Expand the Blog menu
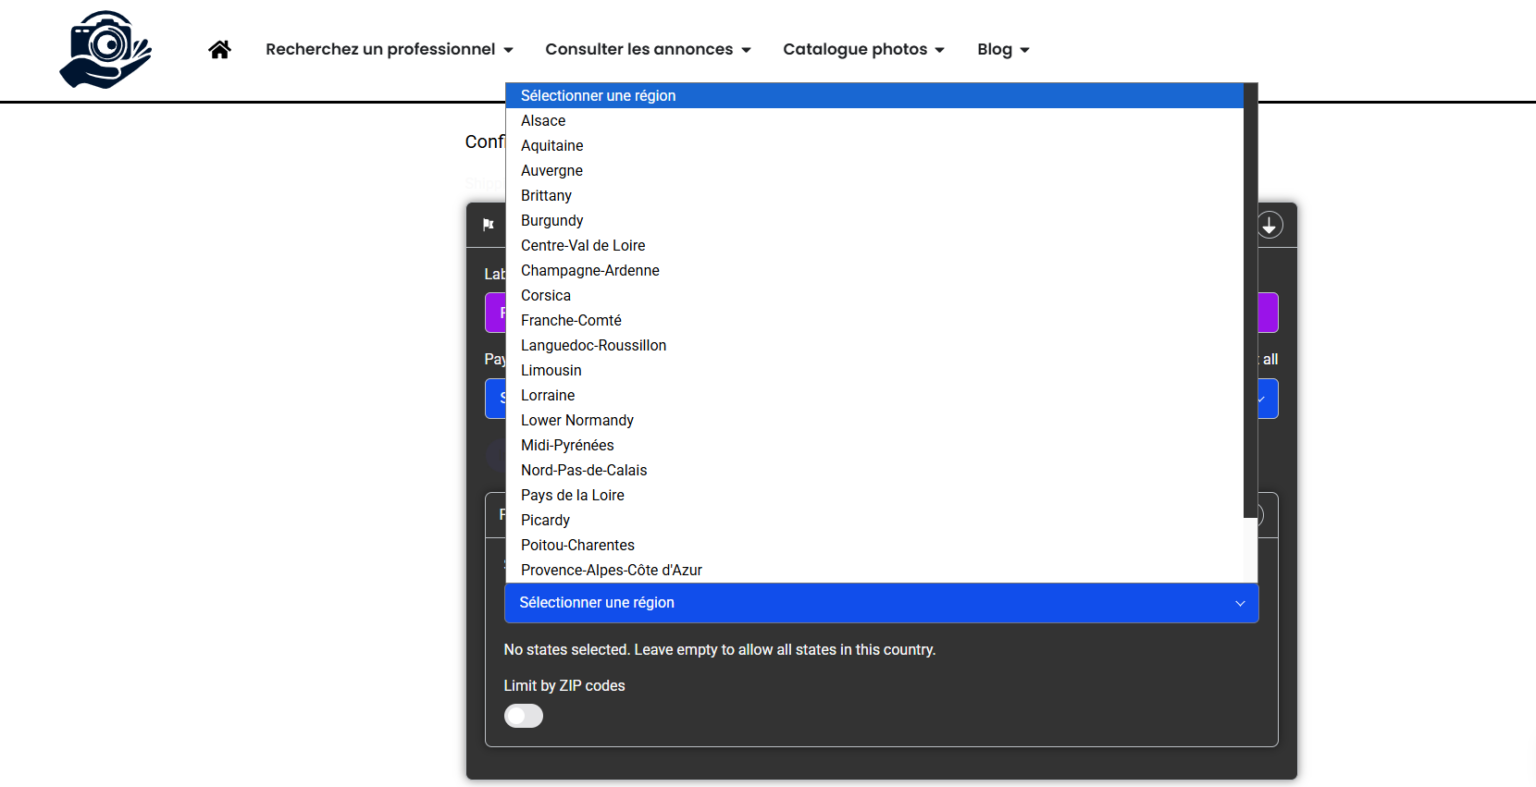The image size is (1536, 787). pos(1003,49)
